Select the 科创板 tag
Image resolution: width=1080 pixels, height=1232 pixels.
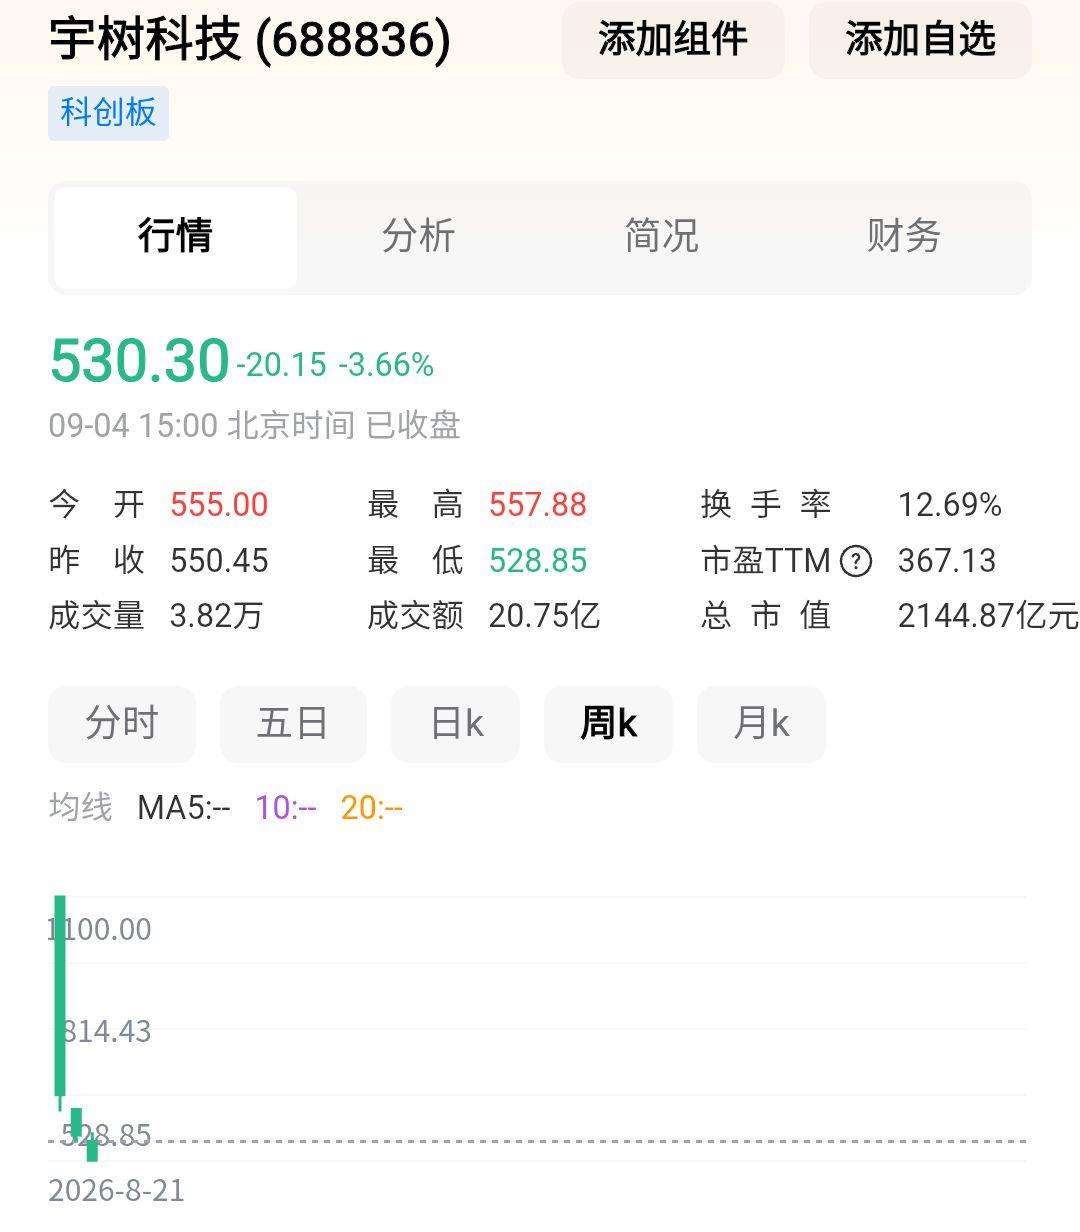[108, 112]
